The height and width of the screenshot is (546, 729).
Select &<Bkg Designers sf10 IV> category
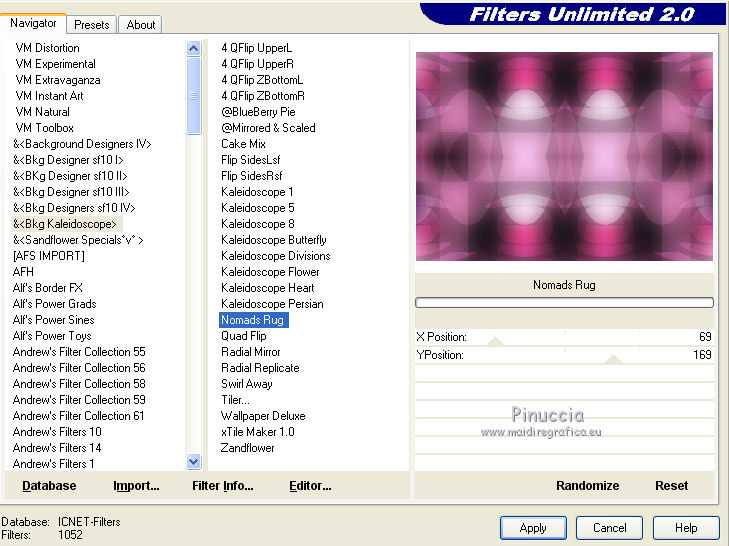pyautogui.click(x=74, y=208)
